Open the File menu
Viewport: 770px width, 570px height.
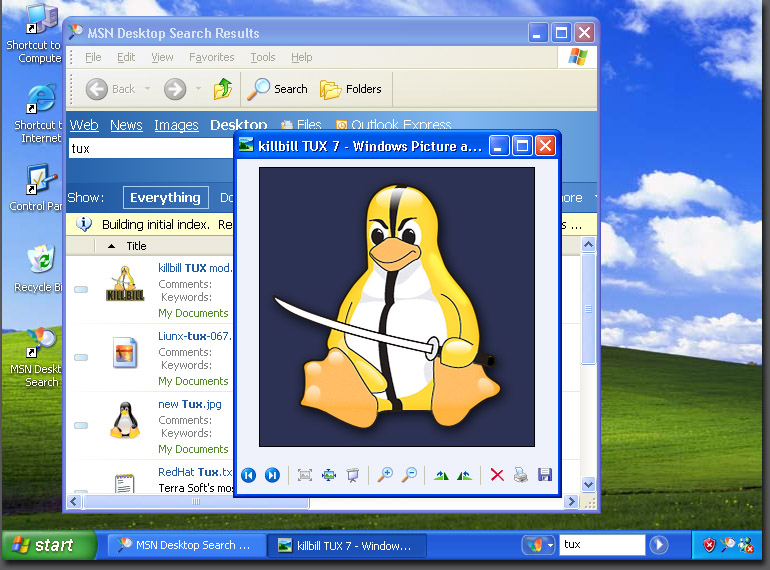(93, 57)
